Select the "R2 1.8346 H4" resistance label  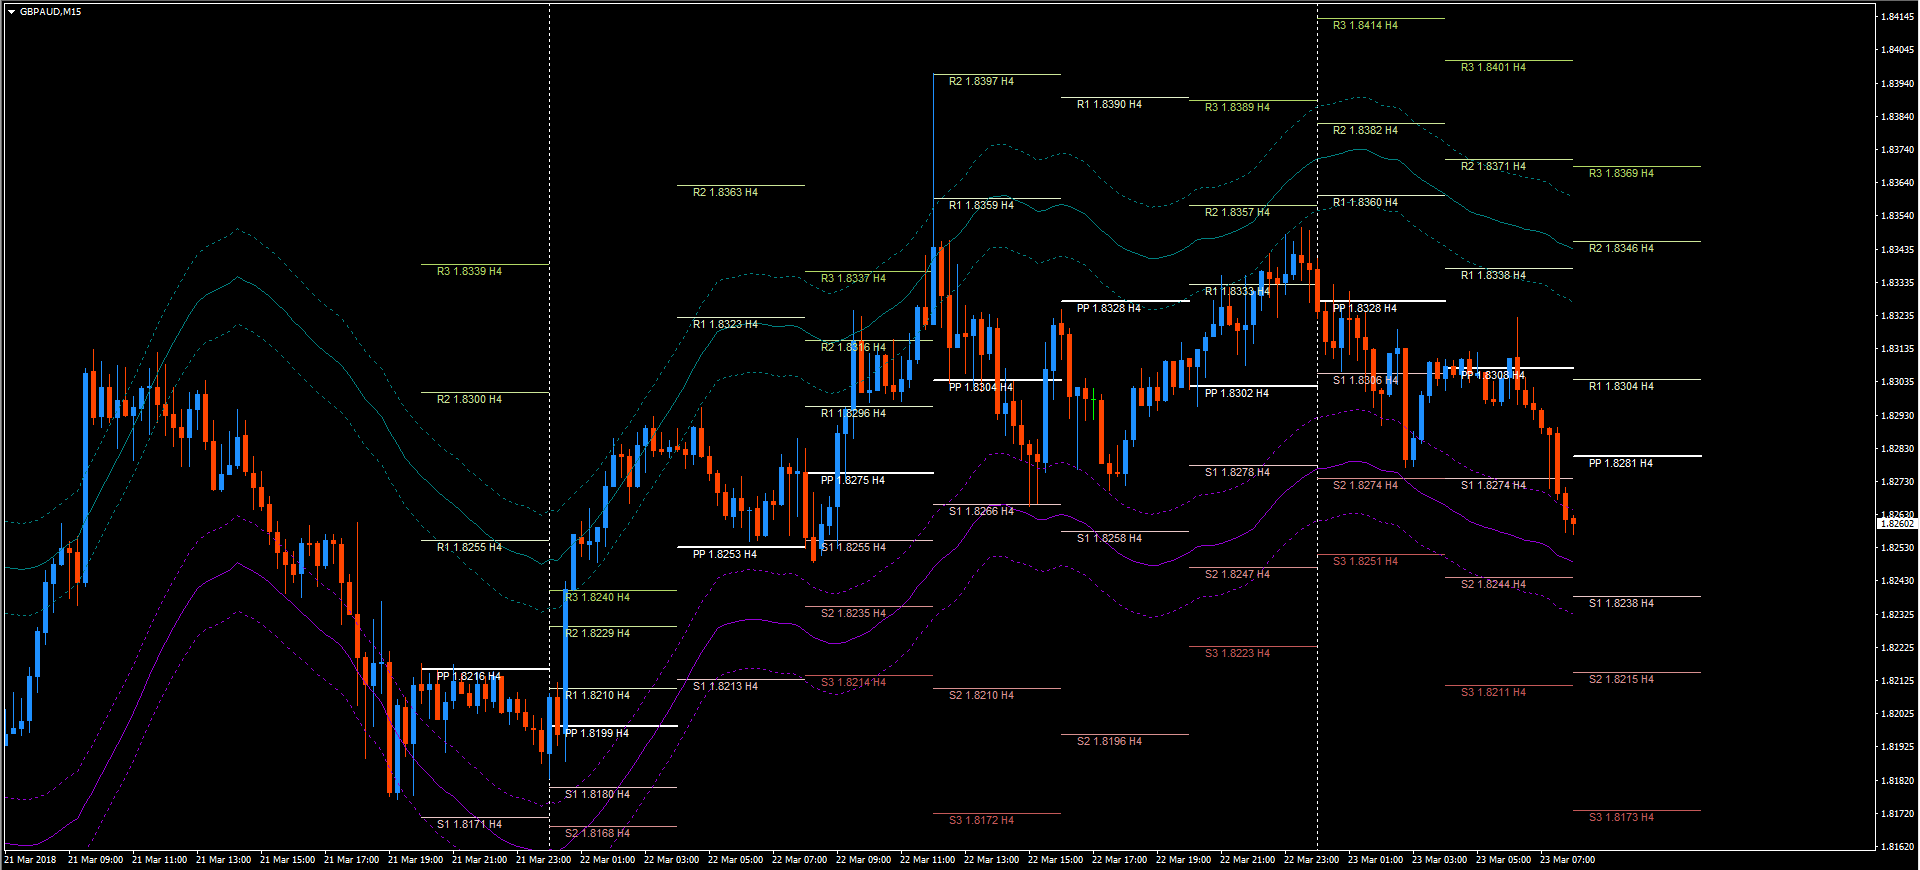click(x=1621, y=249)
